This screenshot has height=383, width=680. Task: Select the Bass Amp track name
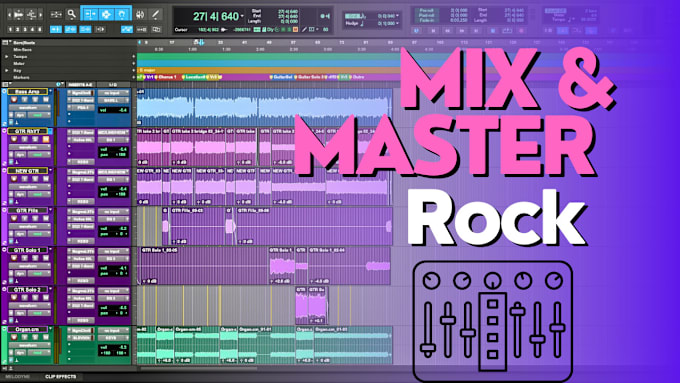[x=27, y=92]
